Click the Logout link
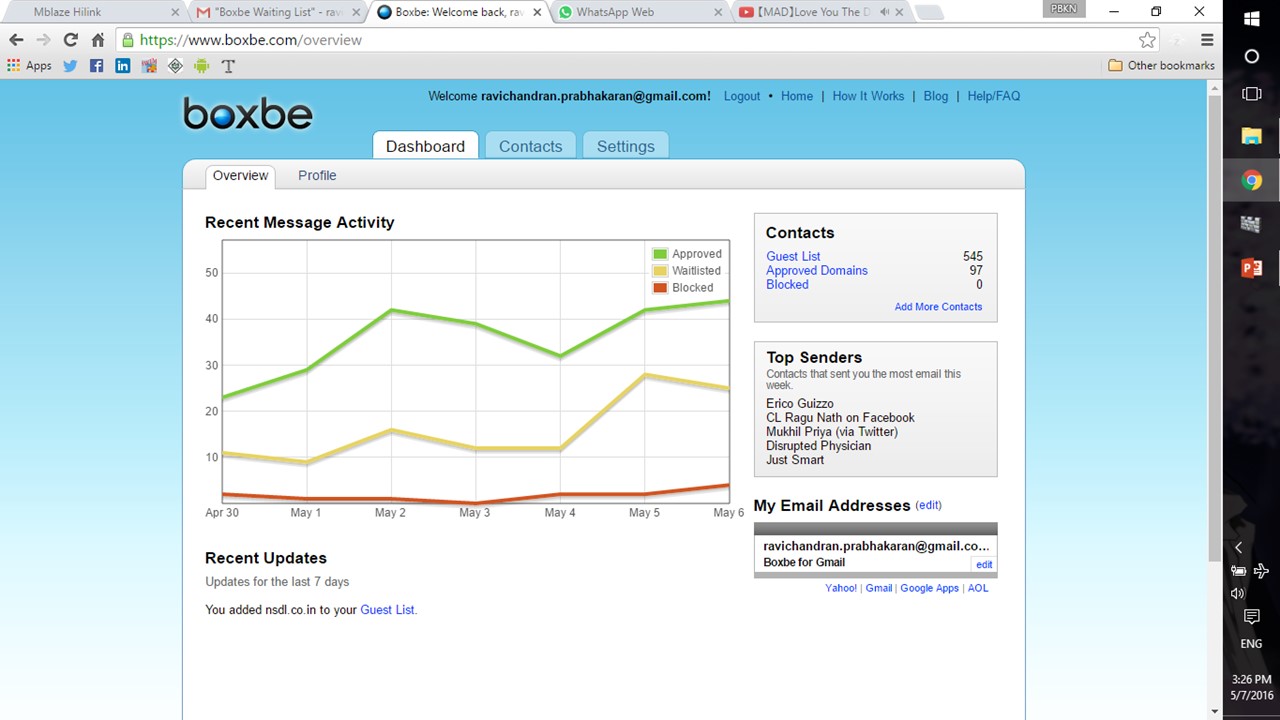Image resolution: width=1280 pixels, height=720 pixels. point(741,96)
